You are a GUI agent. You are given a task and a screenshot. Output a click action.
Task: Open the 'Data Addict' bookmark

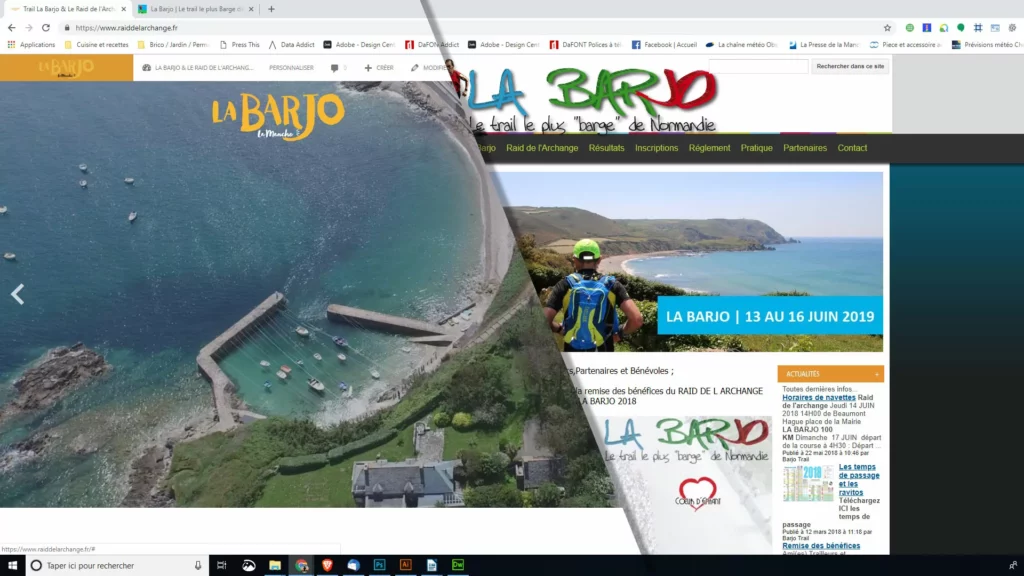[291, 45]
